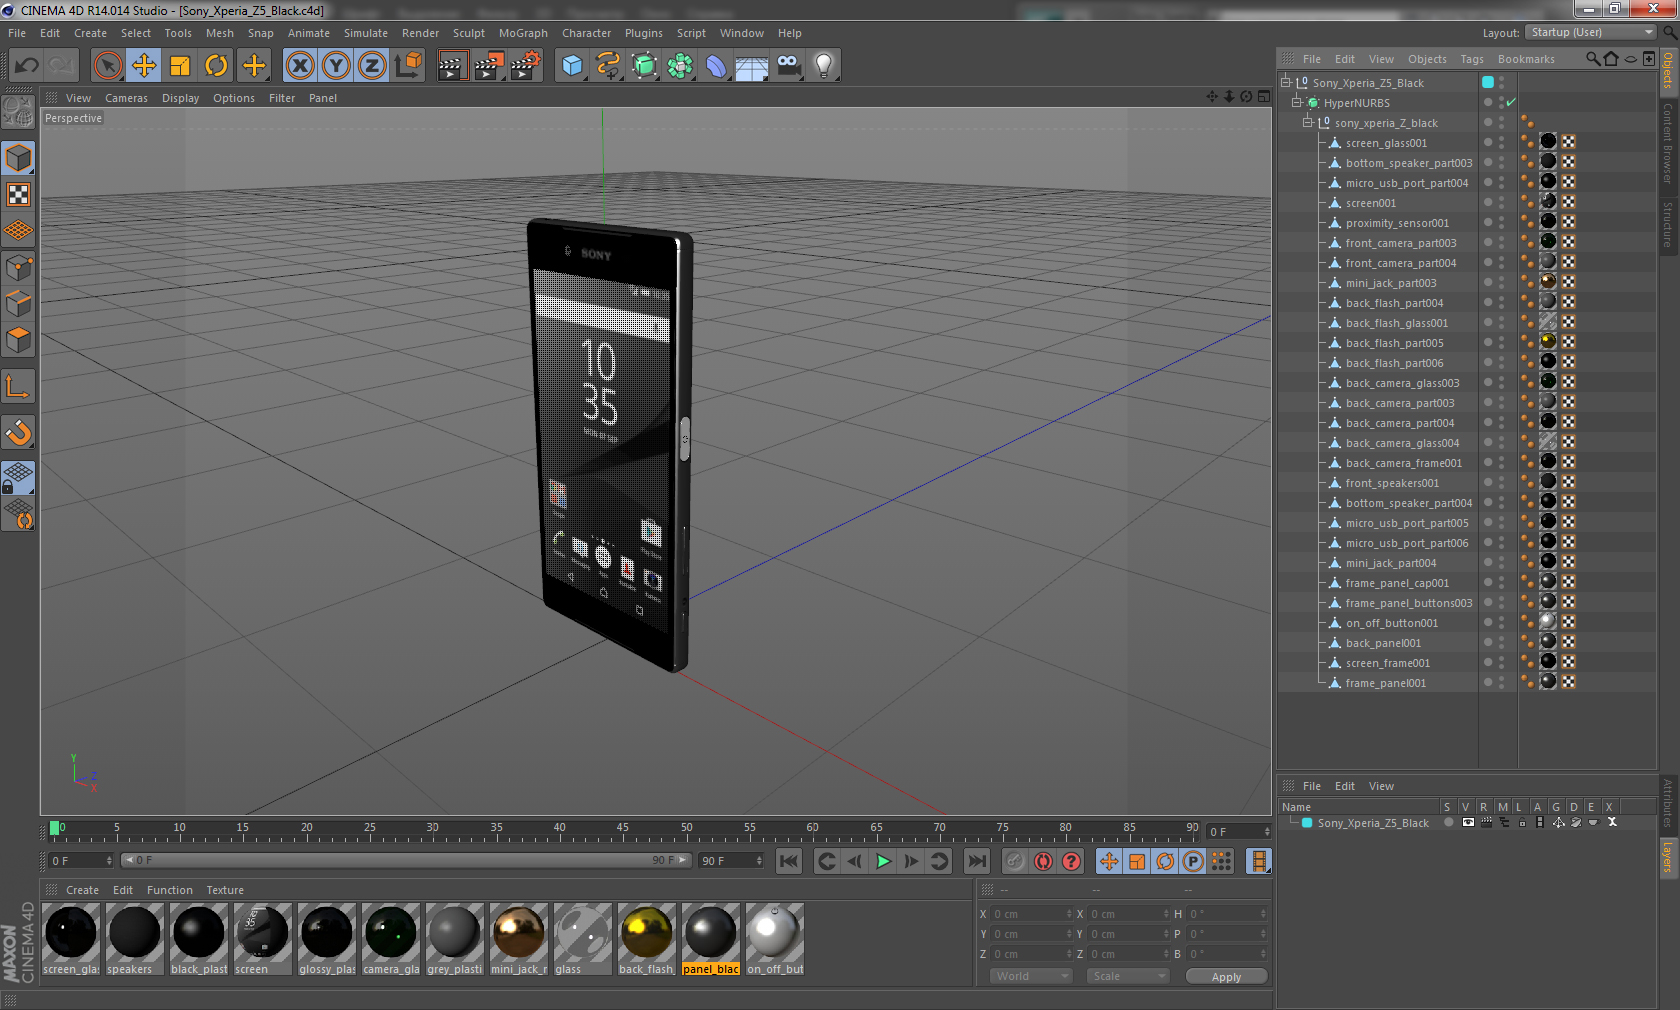Screen dimensions: 1680x1010
Task: Add a Cube primitive object
Action: click(x=572, y=66)
